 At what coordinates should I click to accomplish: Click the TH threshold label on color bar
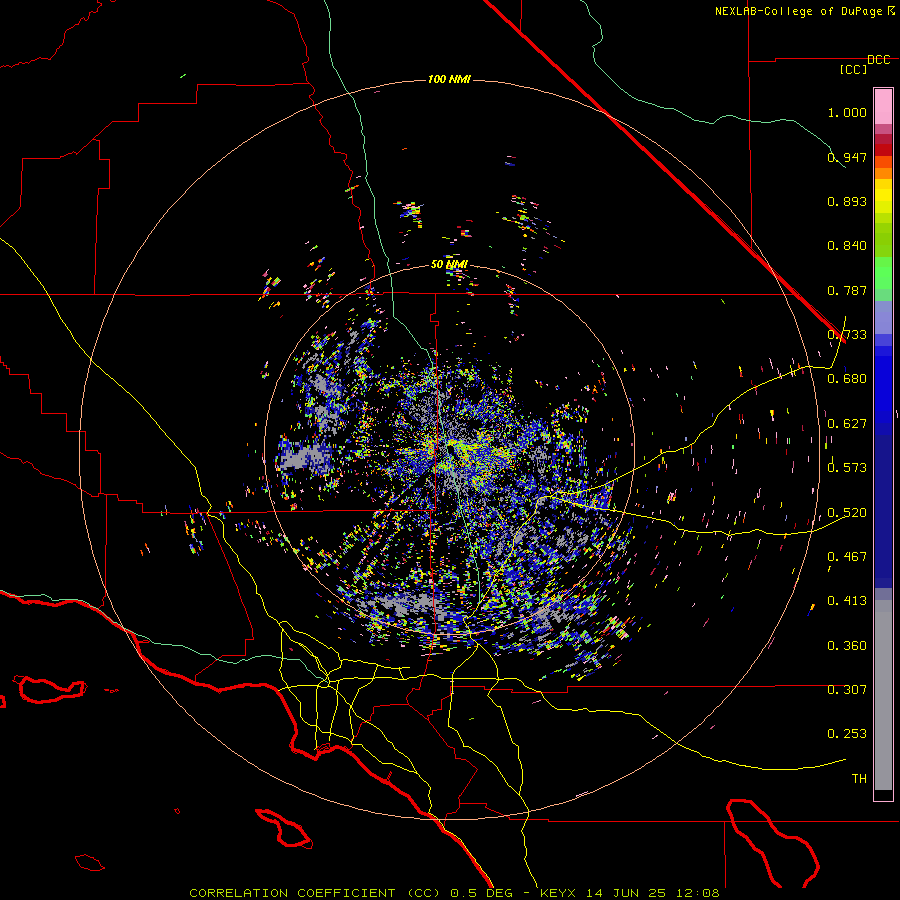click(x=859, y=779)
